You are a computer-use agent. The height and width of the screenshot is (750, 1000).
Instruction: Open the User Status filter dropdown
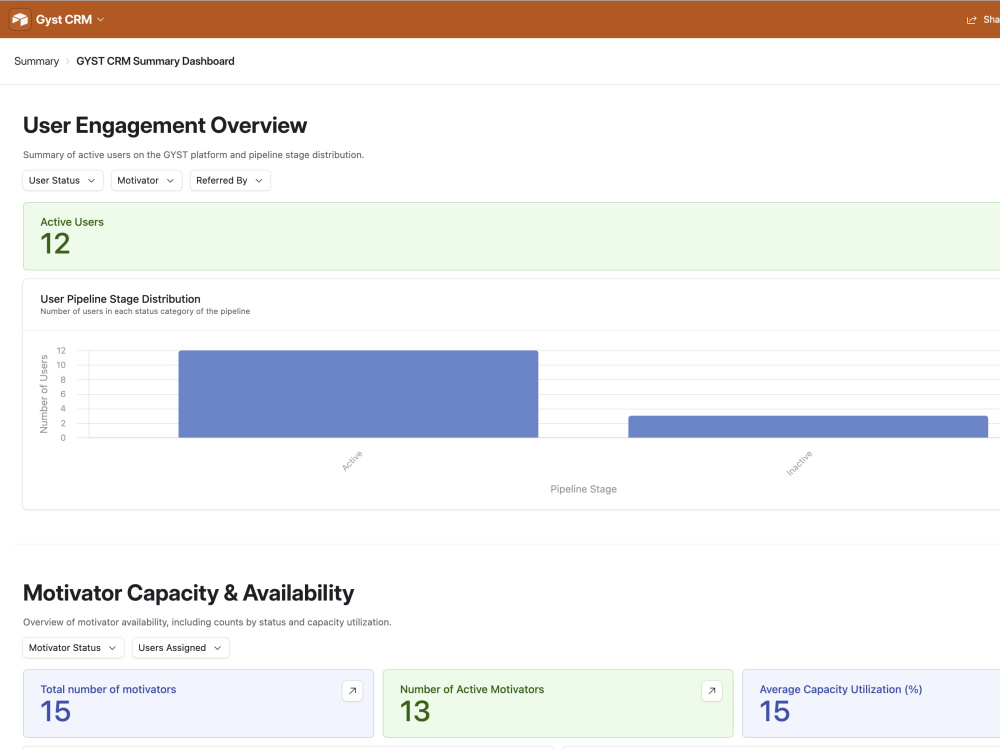pyautogui.click(x=62, y=180)
